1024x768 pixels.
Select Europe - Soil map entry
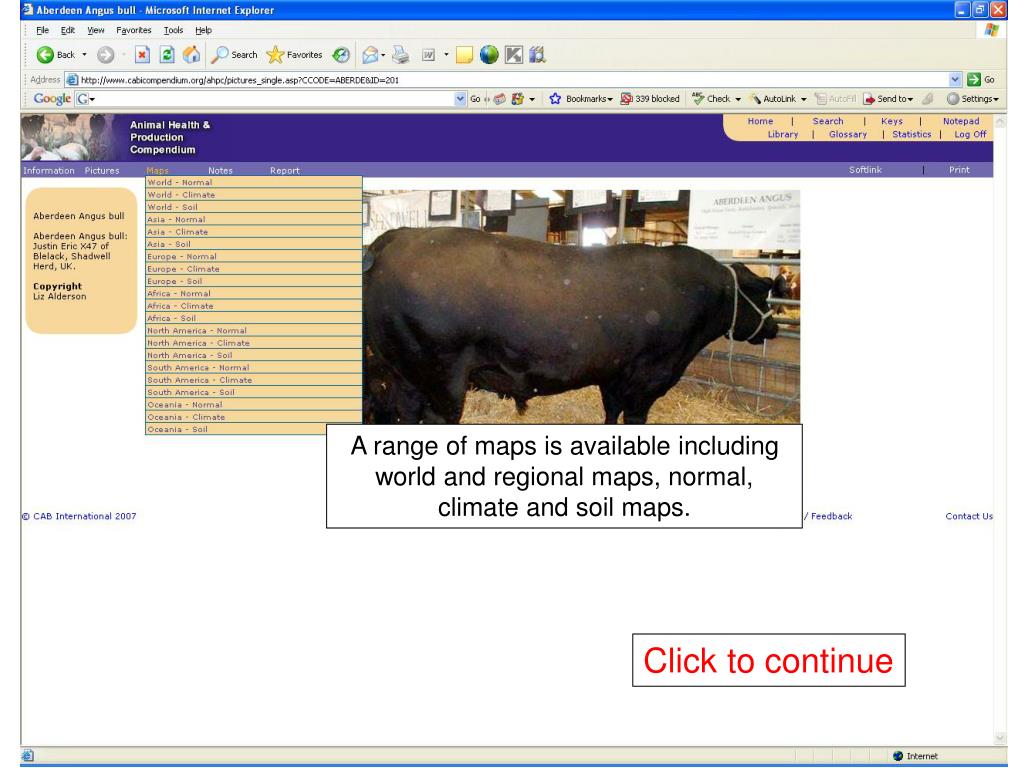tap(253, 281)
